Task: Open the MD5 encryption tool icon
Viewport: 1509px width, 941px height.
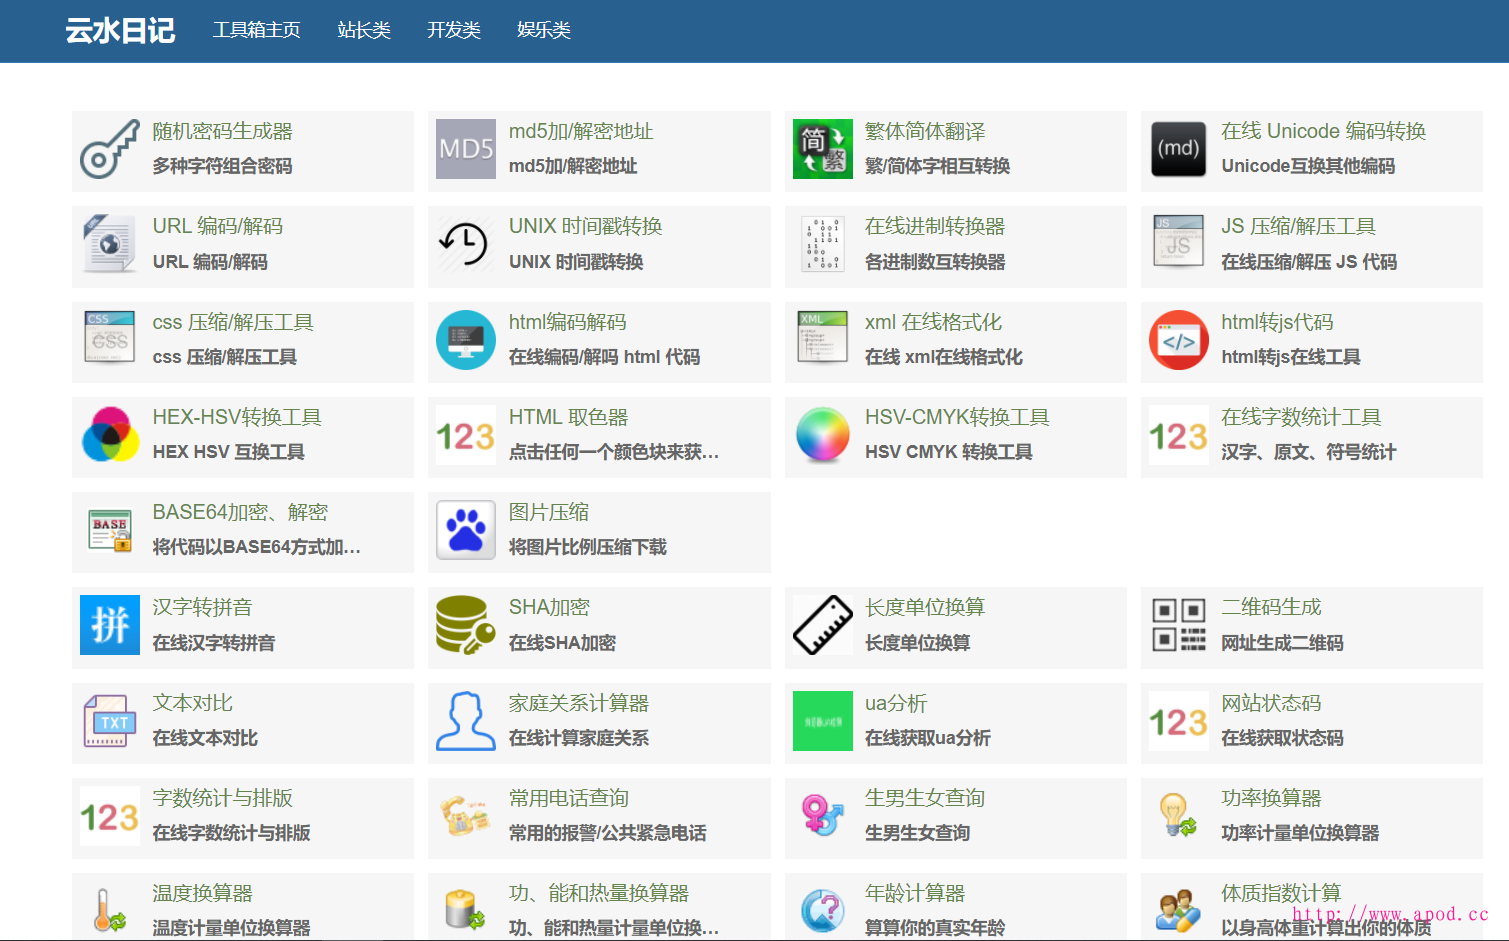Action: coord(466,150)
